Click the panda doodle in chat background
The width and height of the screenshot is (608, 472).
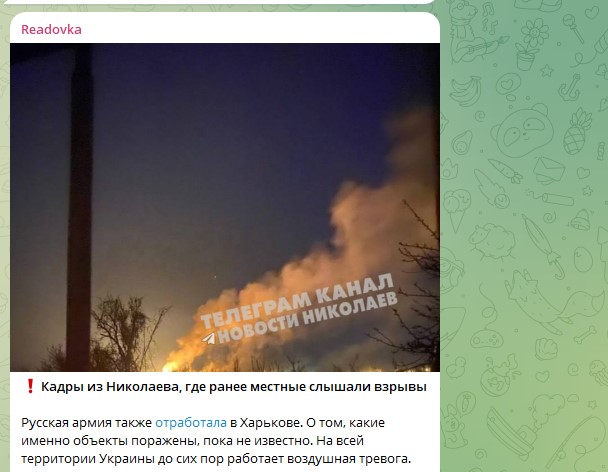click(x=522, y=130)
